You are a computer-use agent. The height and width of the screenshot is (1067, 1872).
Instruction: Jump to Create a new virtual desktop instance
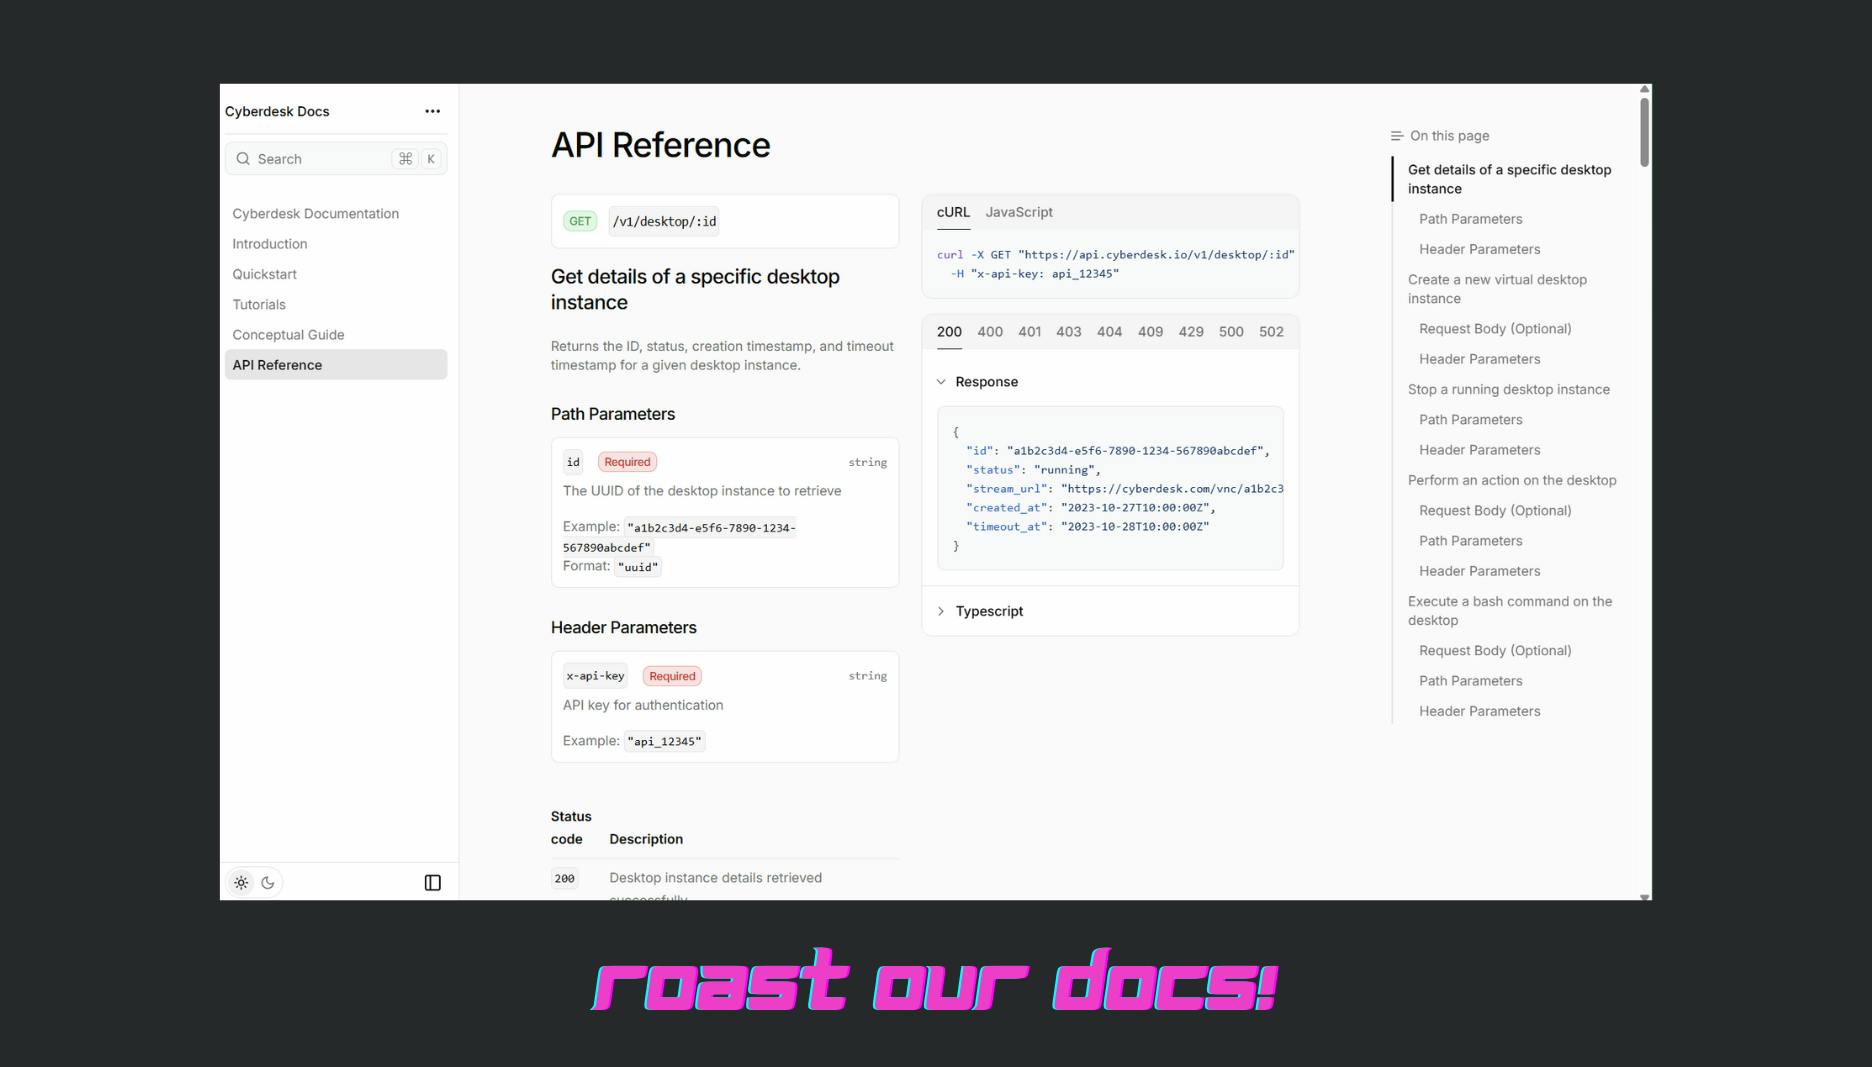1497,289
